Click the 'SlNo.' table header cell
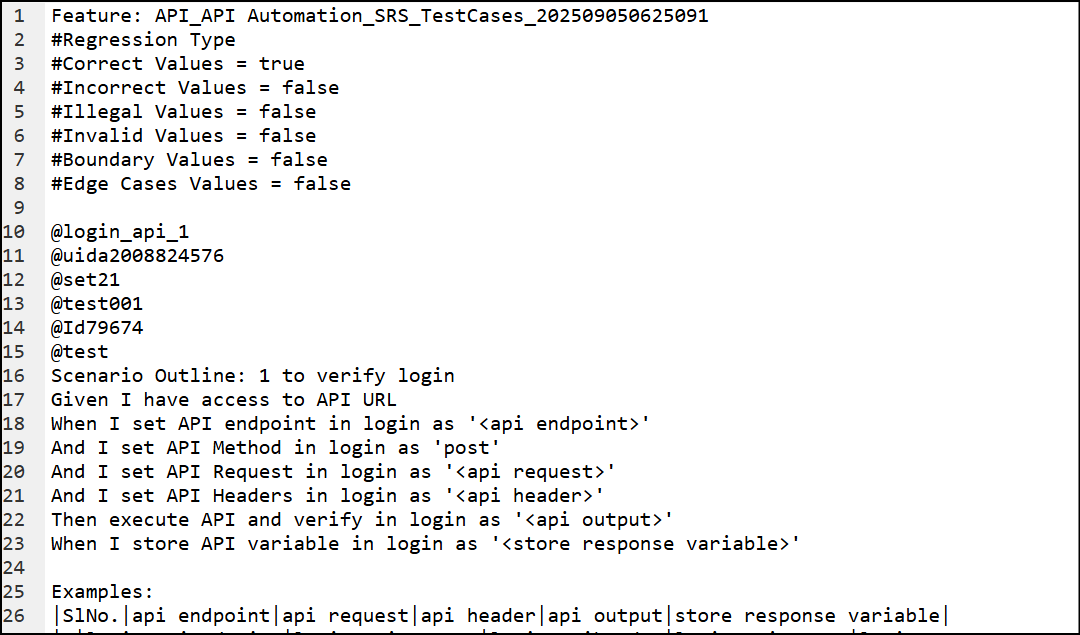Screen dimensions: 1080x635 (x=91, y=616)
